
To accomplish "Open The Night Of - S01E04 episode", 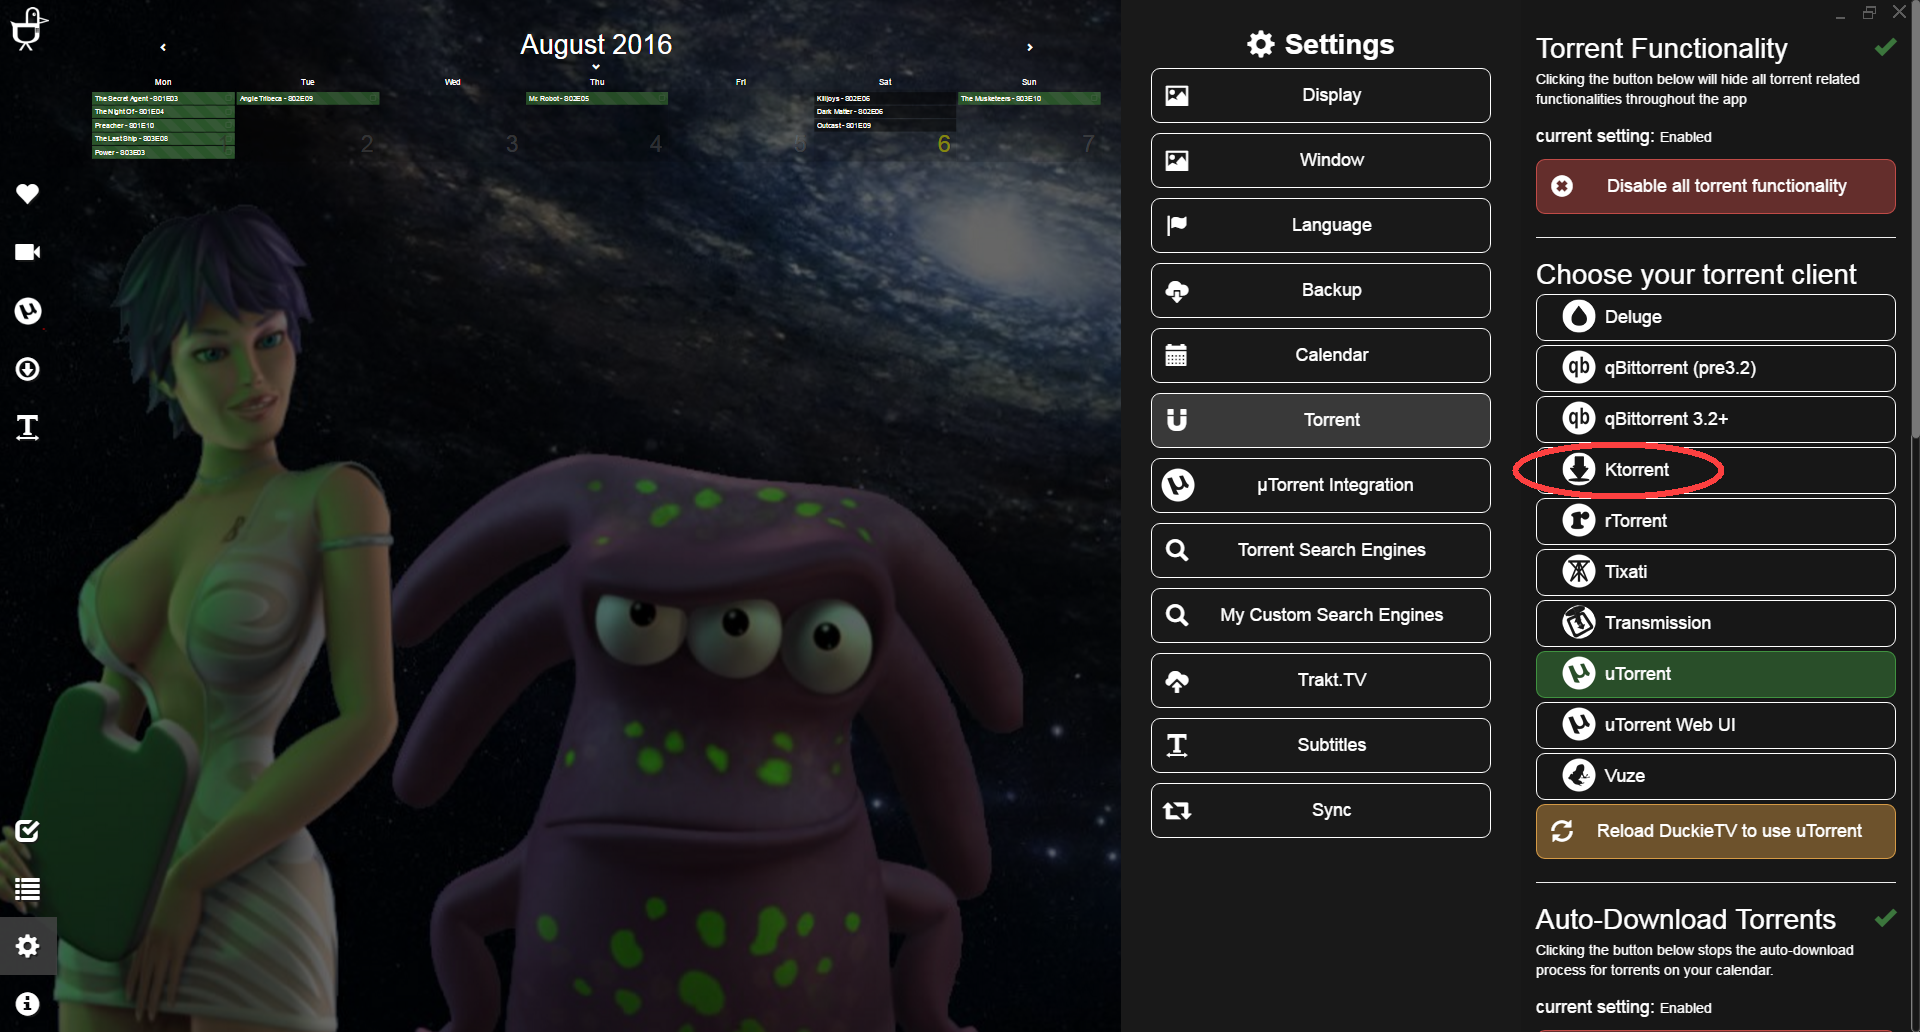I will tap(163, 112).
